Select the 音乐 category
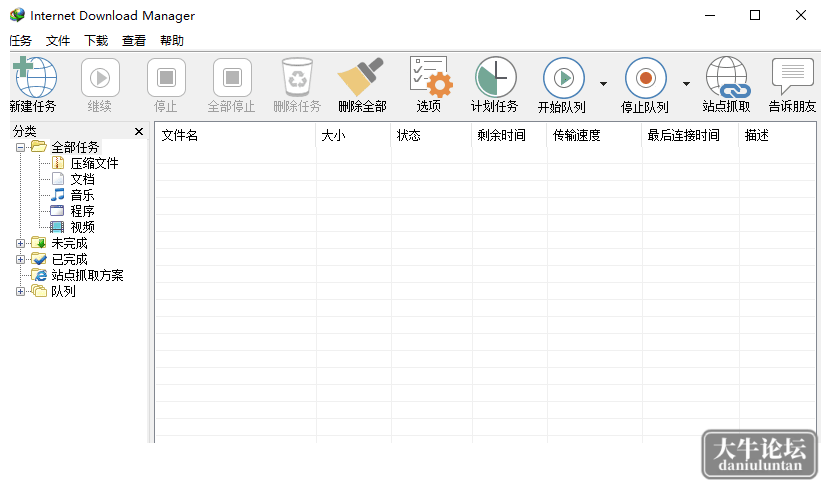This screenshot has width=825, height=486. point(83,195)
